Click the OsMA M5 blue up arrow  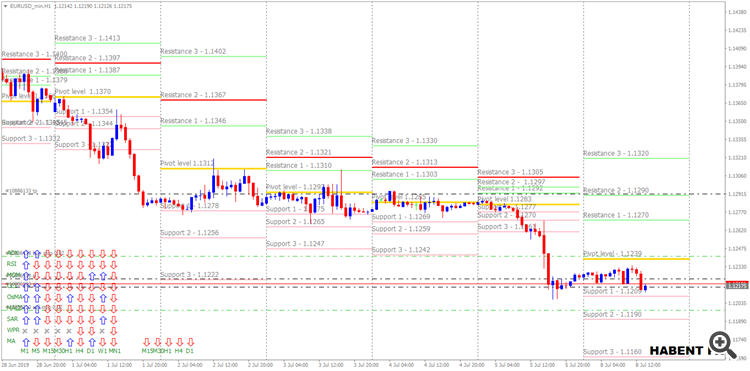(x=37, y=298)
